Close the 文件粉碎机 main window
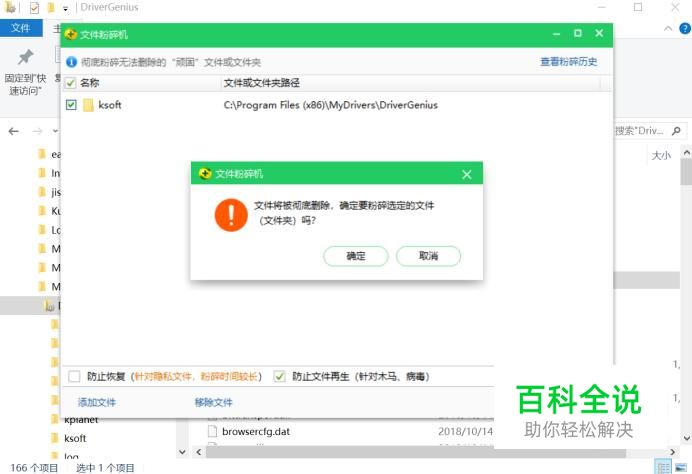Image resolution: width=692 pixels, height=474 pixels. pyautogui.click(x=599, y=34)
